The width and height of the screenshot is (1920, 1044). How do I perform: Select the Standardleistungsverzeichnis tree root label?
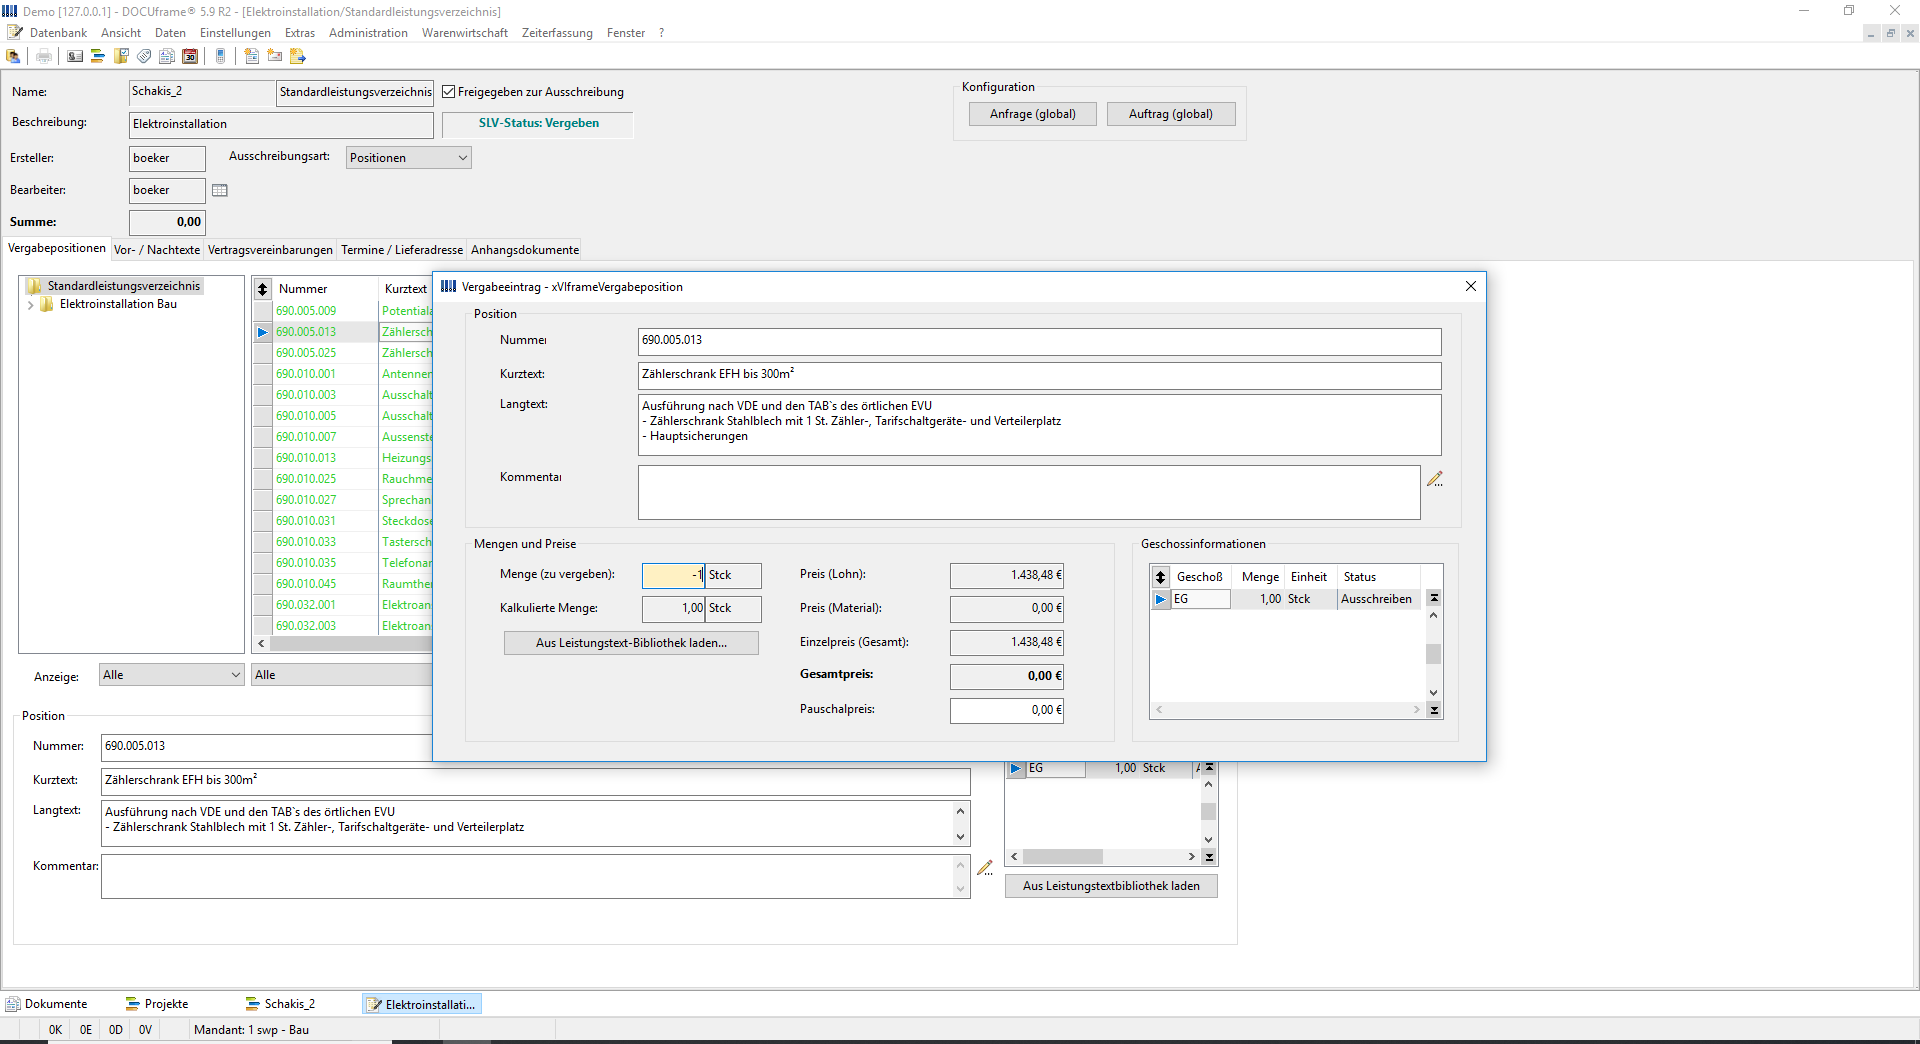[124, 286]
